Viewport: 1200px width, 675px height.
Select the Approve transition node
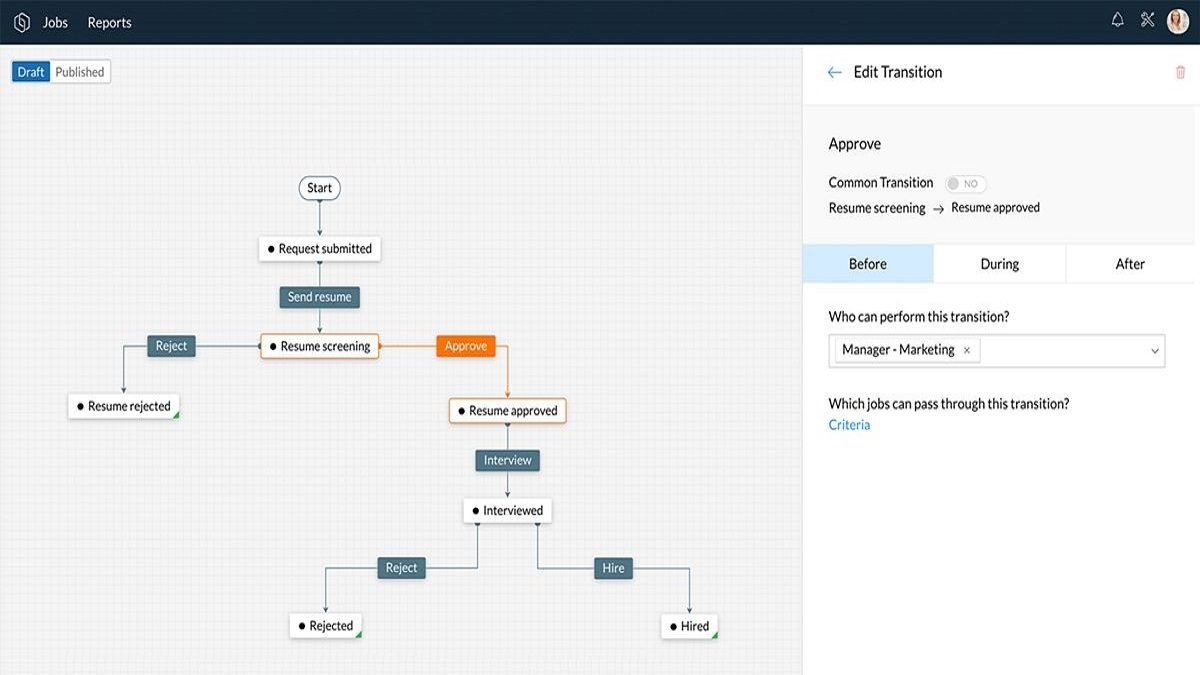(x=465, y=345)
